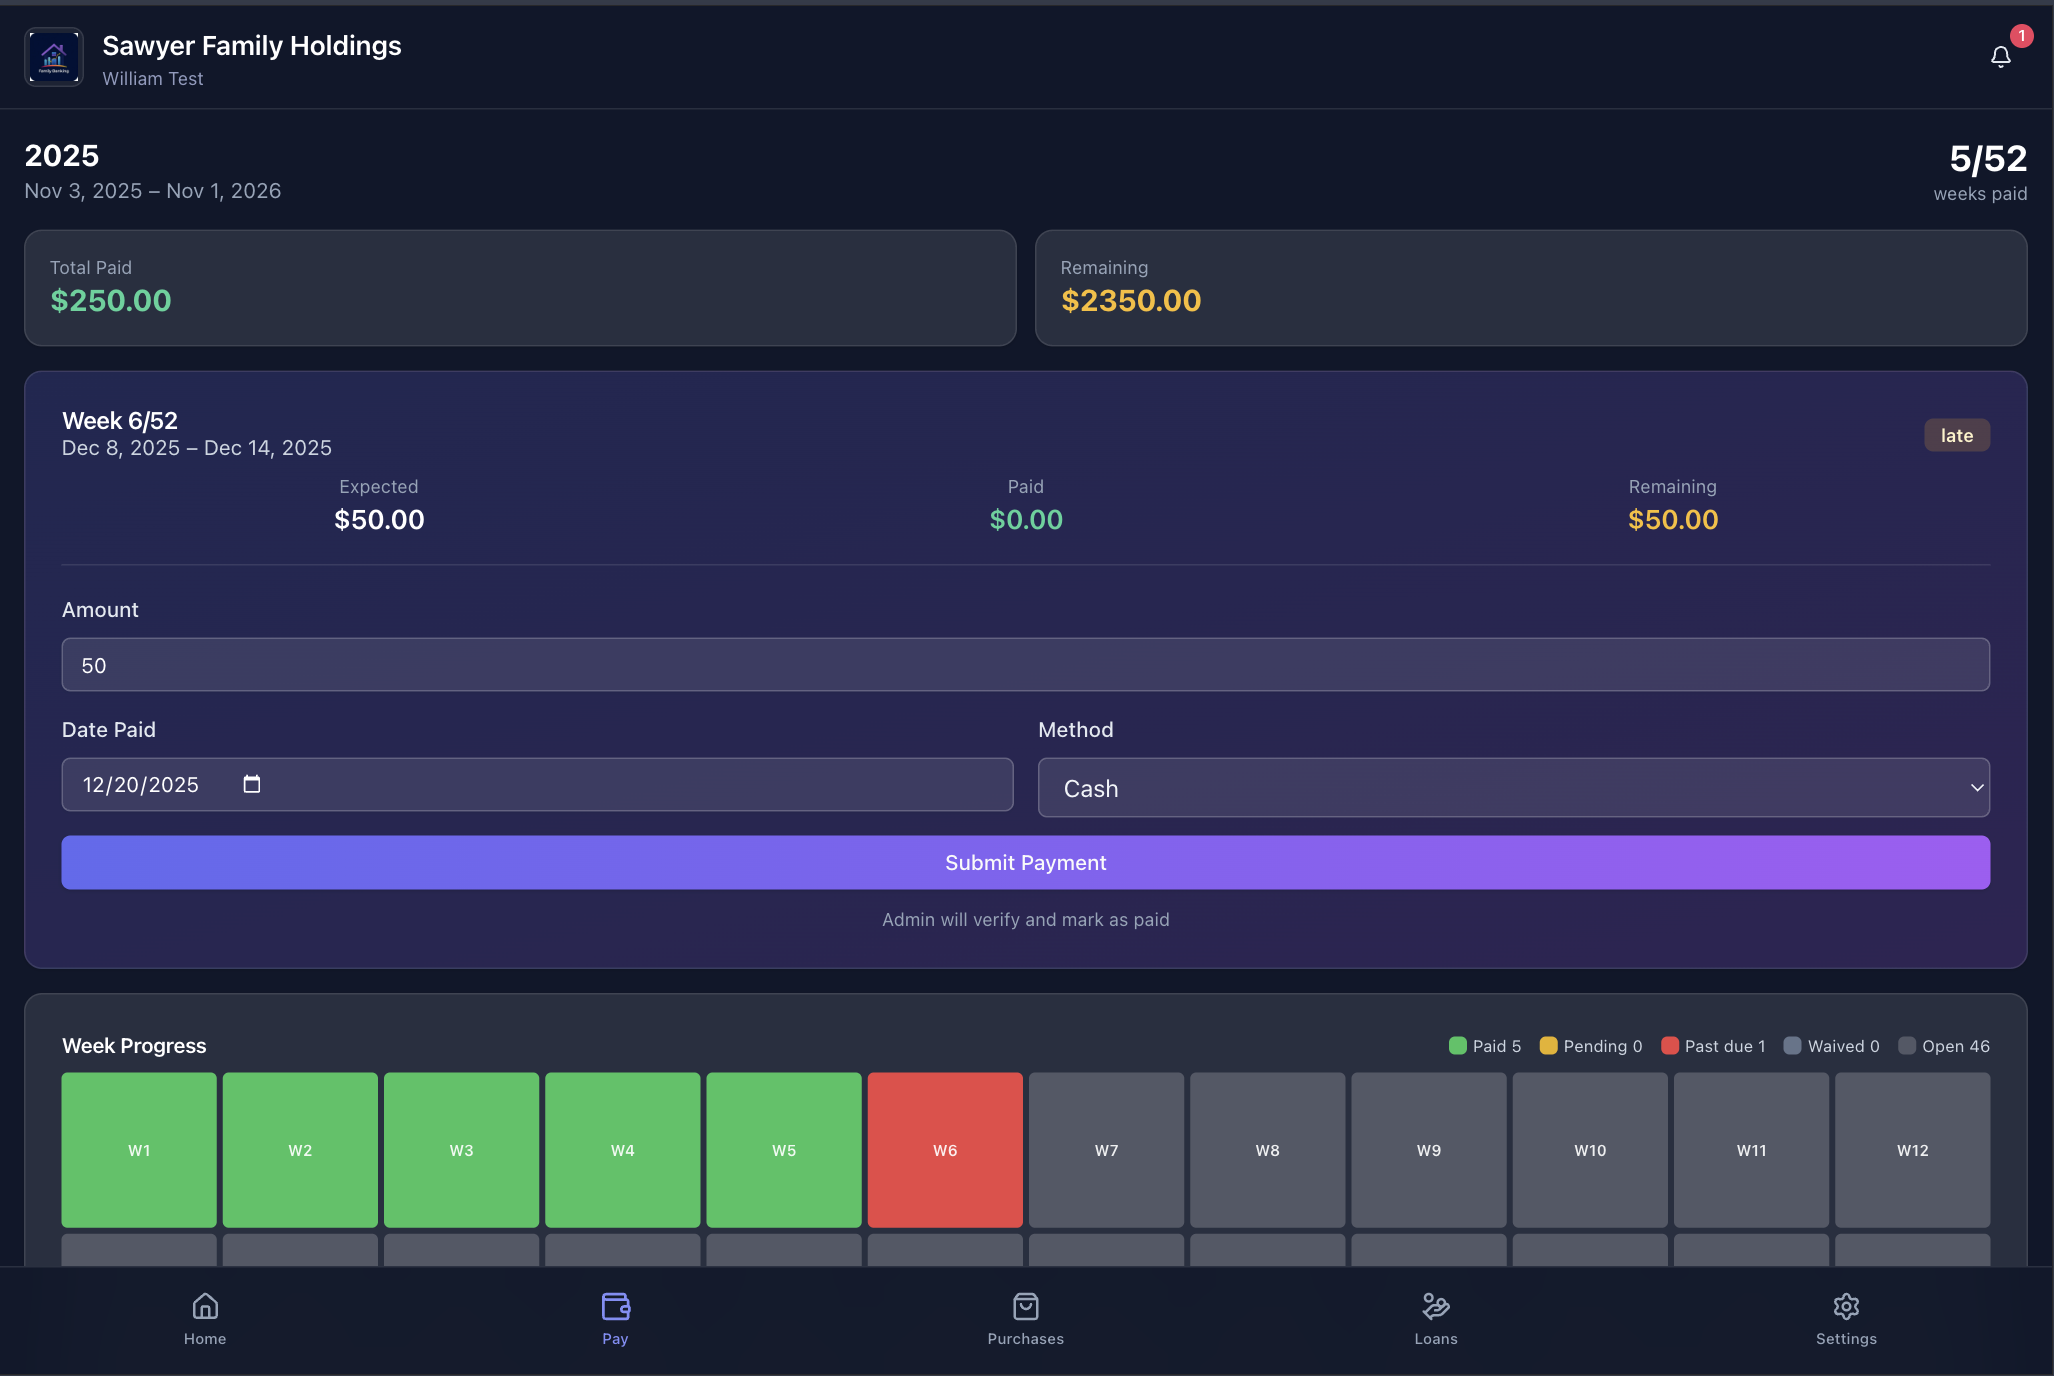Click the 5/52 weeks paid counter
Image resolution: width=2054 pixels, height=1376 pixels.
pos(1981,172)
